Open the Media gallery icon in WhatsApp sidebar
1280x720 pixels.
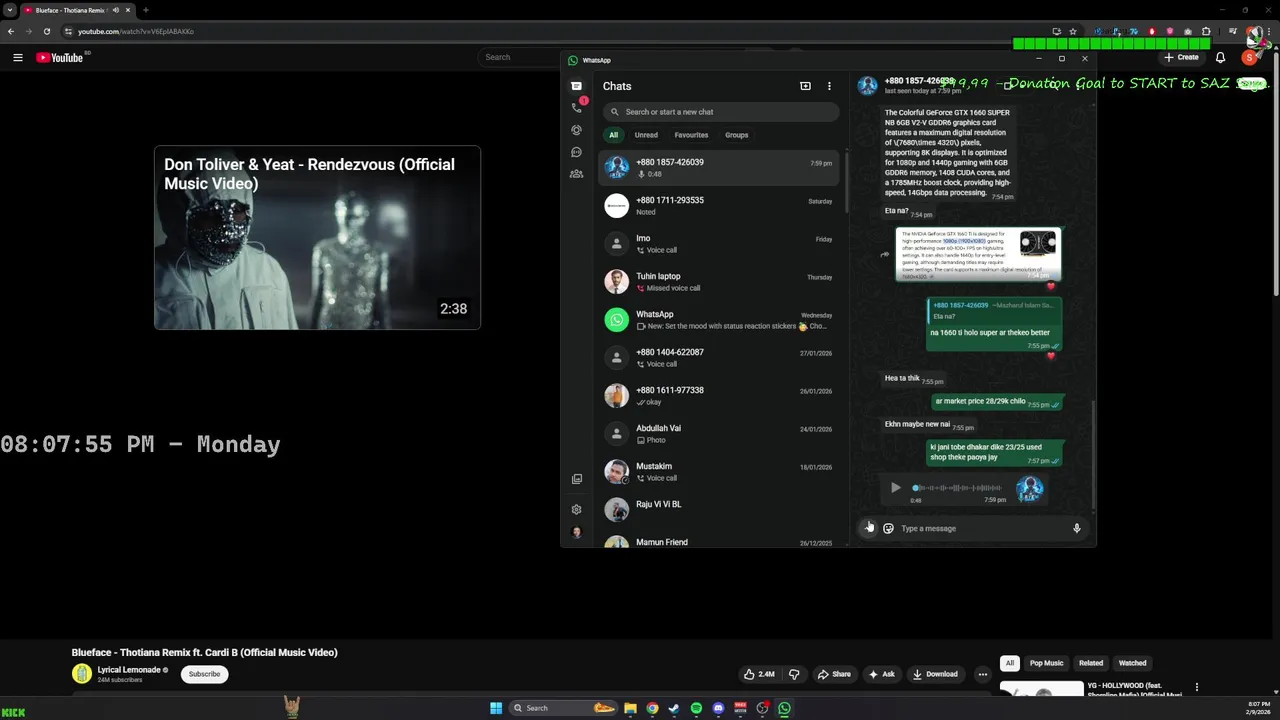click(576, 479)
